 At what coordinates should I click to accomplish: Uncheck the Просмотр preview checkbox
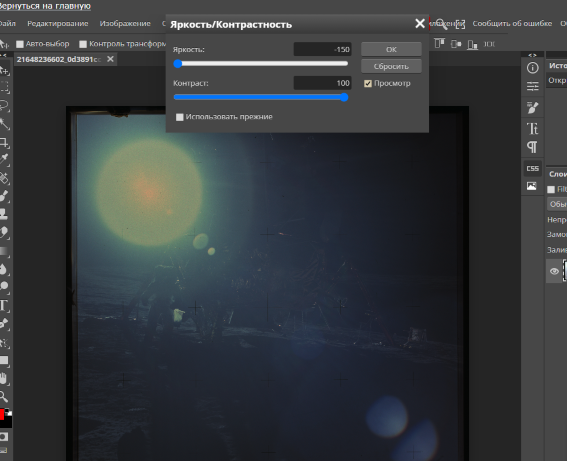368,84
